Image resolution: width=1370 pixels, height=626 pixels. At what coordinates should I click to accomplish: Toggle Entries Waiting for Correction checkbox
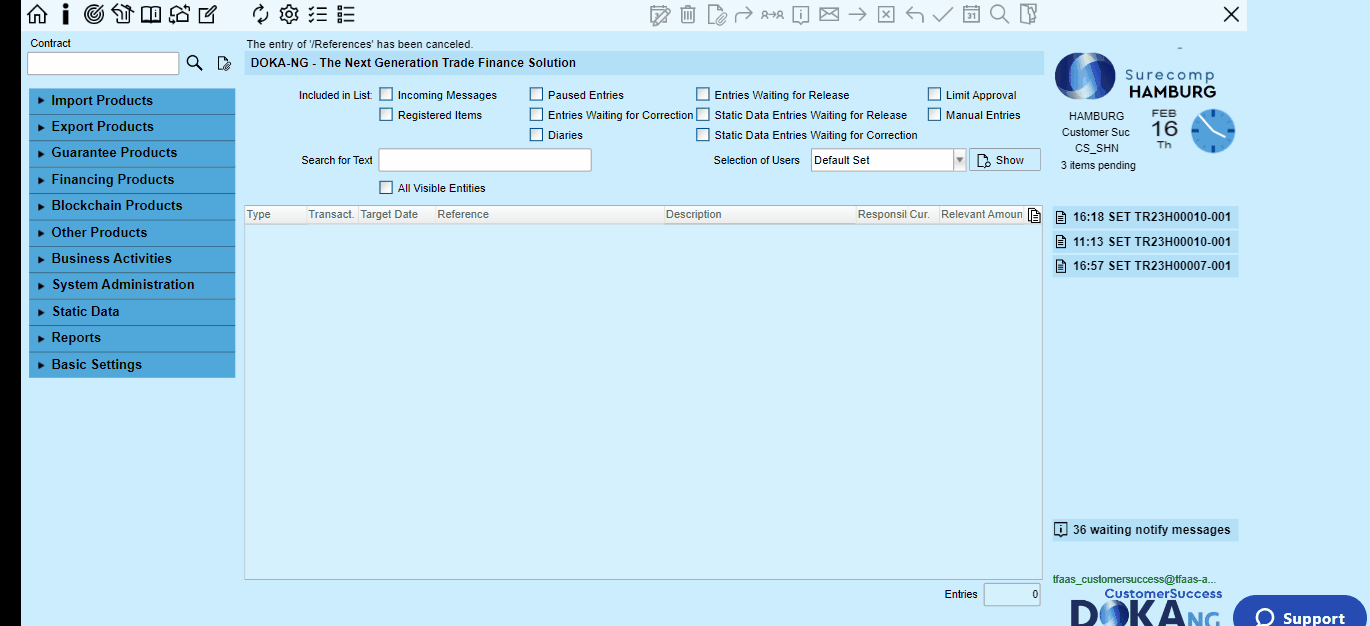[x=537, y=115]
